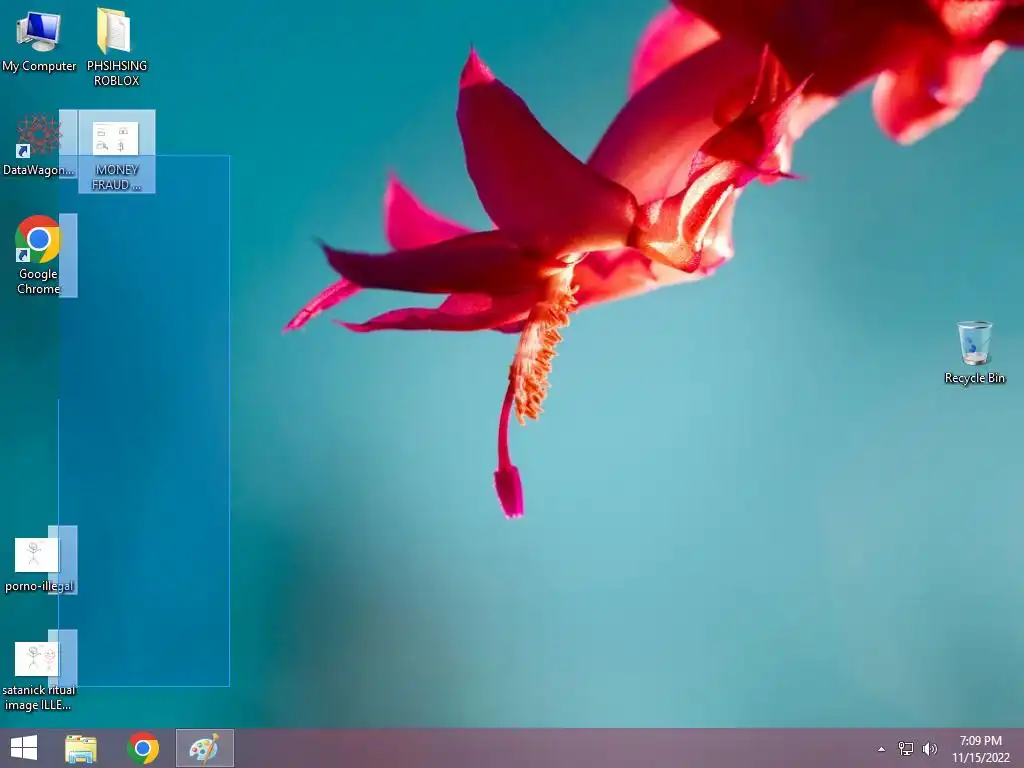Open the network status tray icon
Viewport: 1024px width, 768px height.
tap(906, 748)
